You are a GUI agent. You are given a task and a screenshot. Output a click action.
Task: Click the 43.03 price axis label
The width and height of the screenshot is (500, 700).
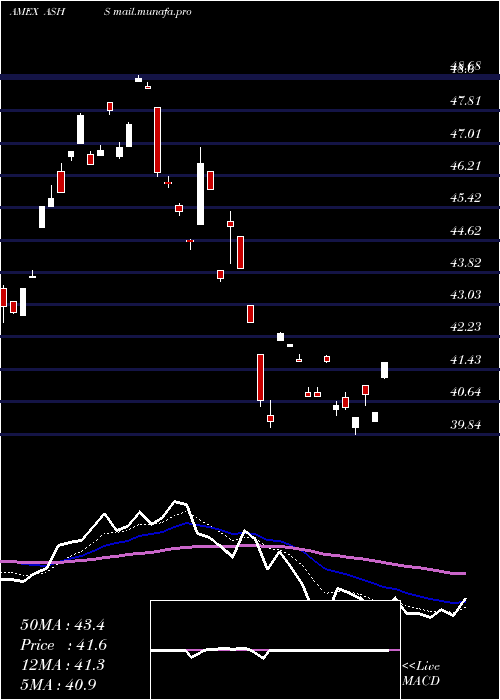[x=466, y=295]
